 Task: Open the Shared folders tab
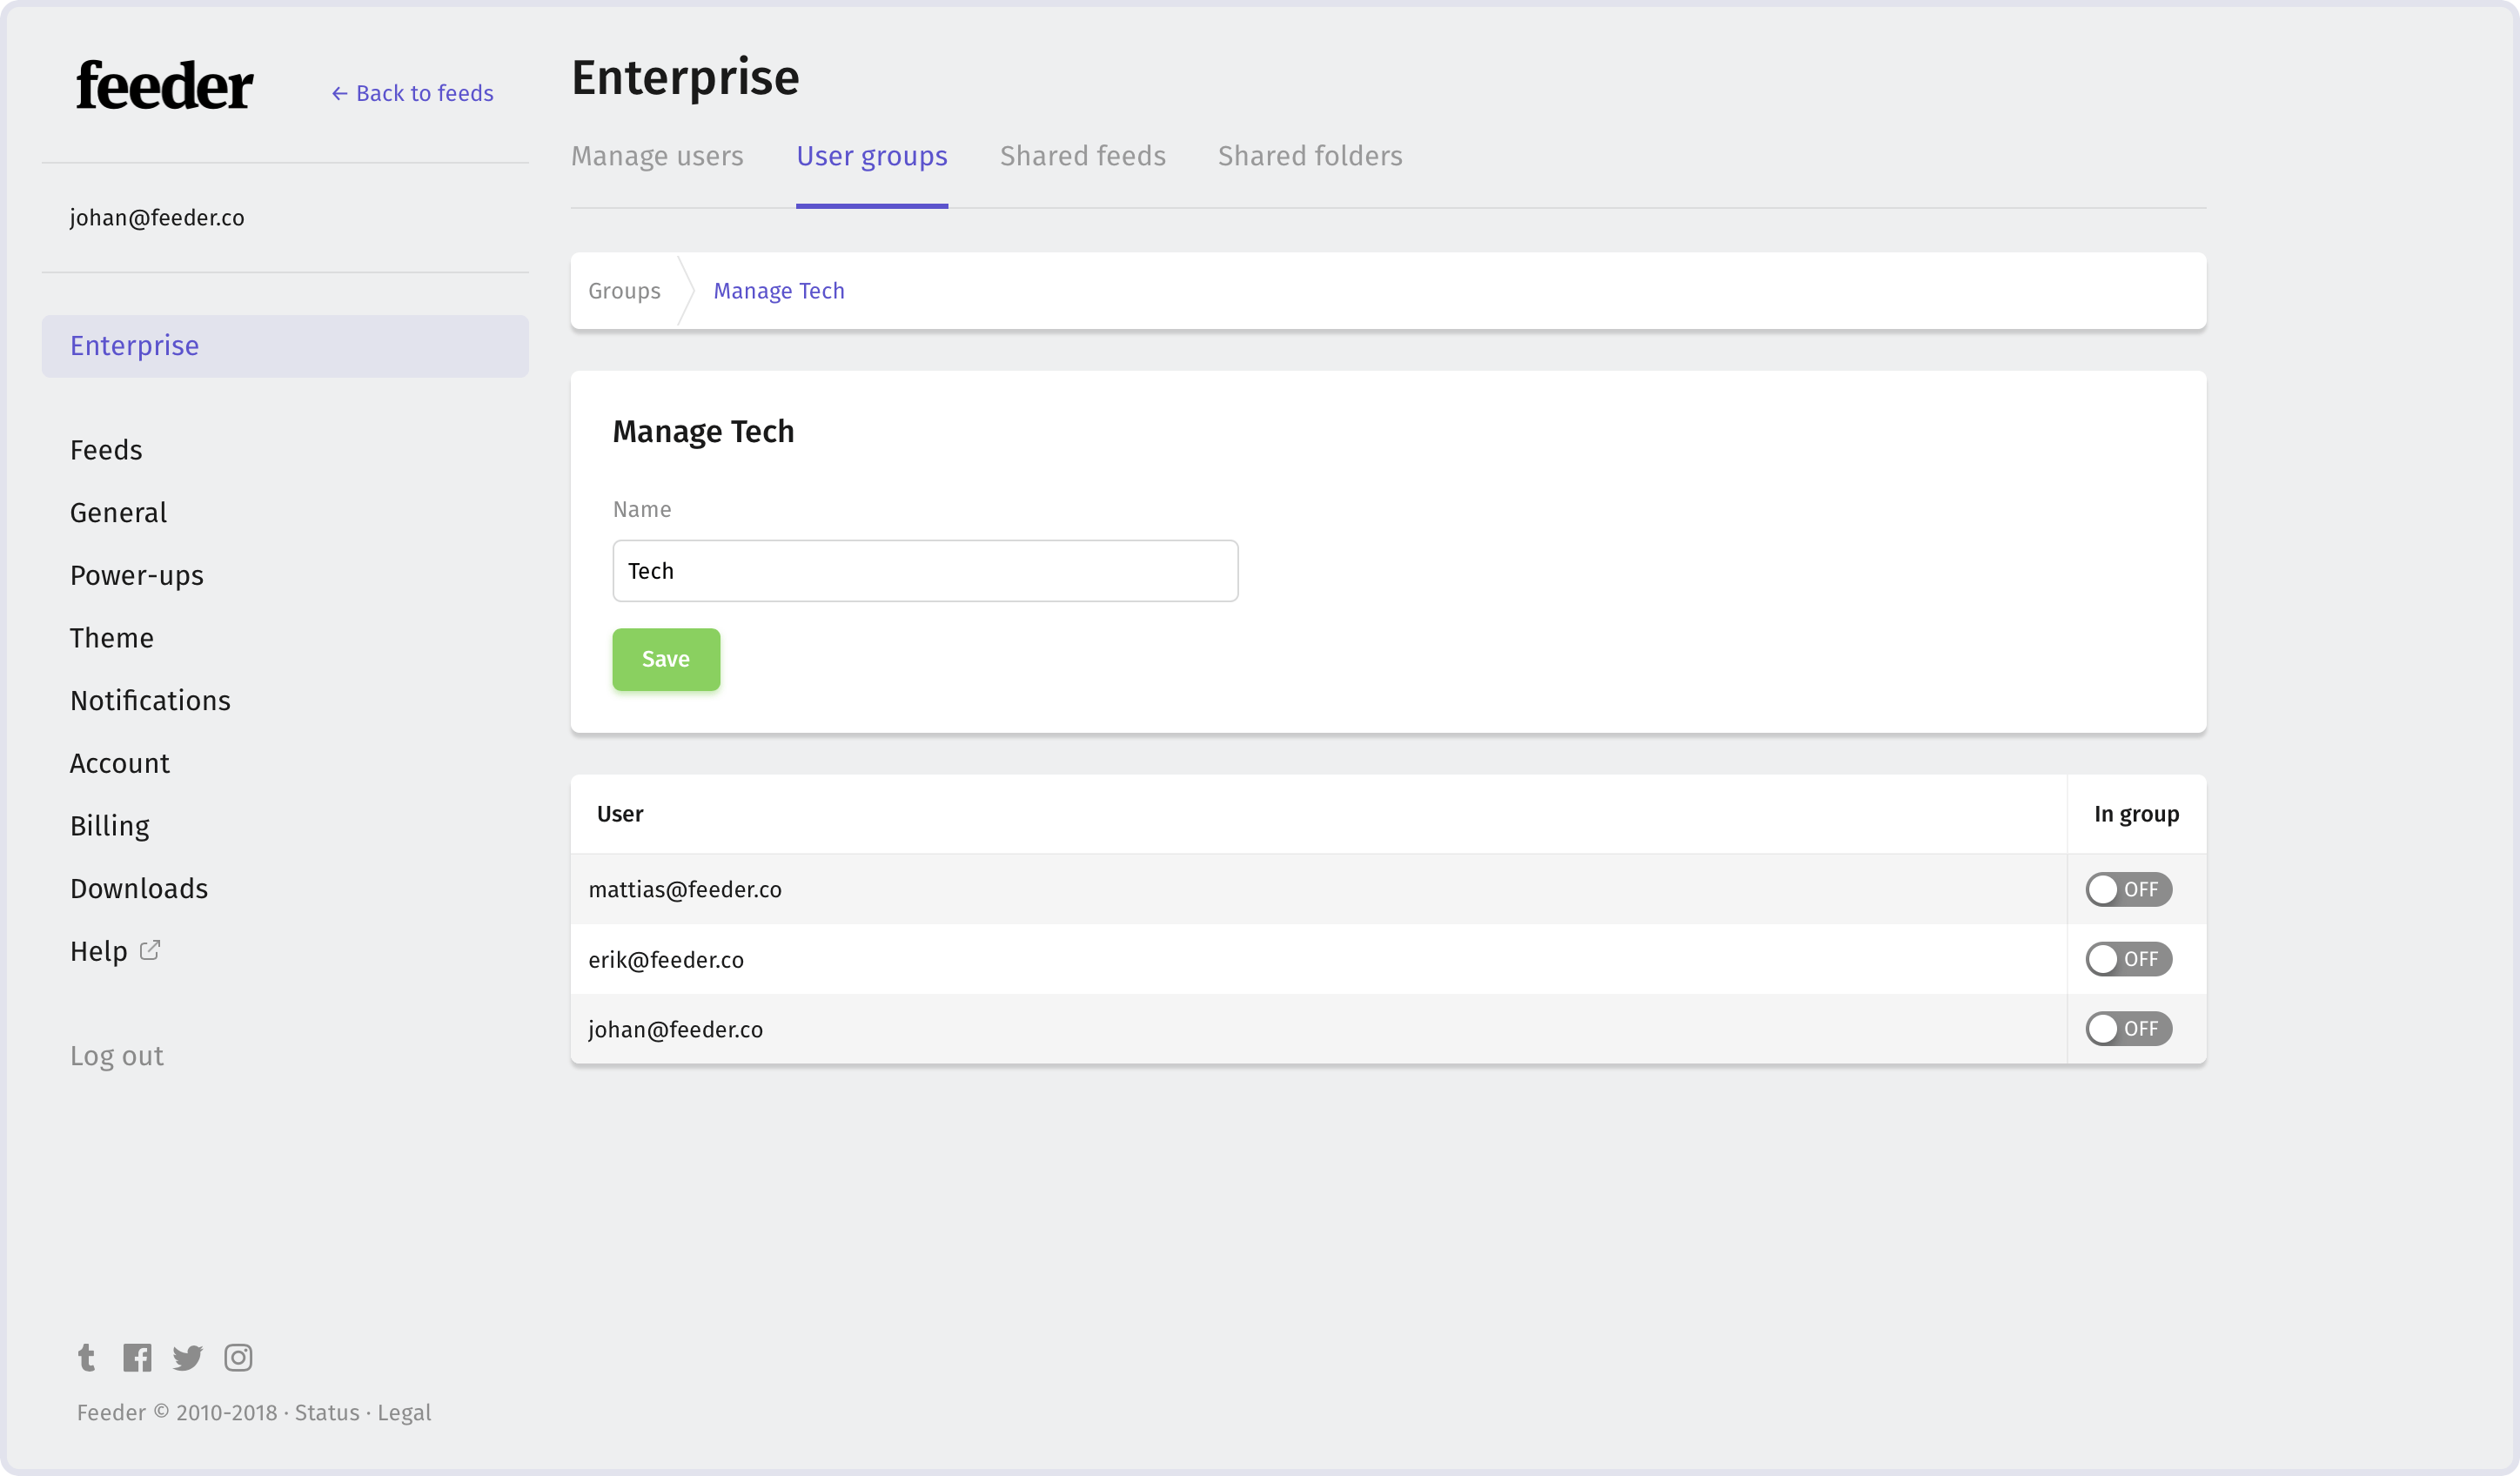(x=1310, y=156)
